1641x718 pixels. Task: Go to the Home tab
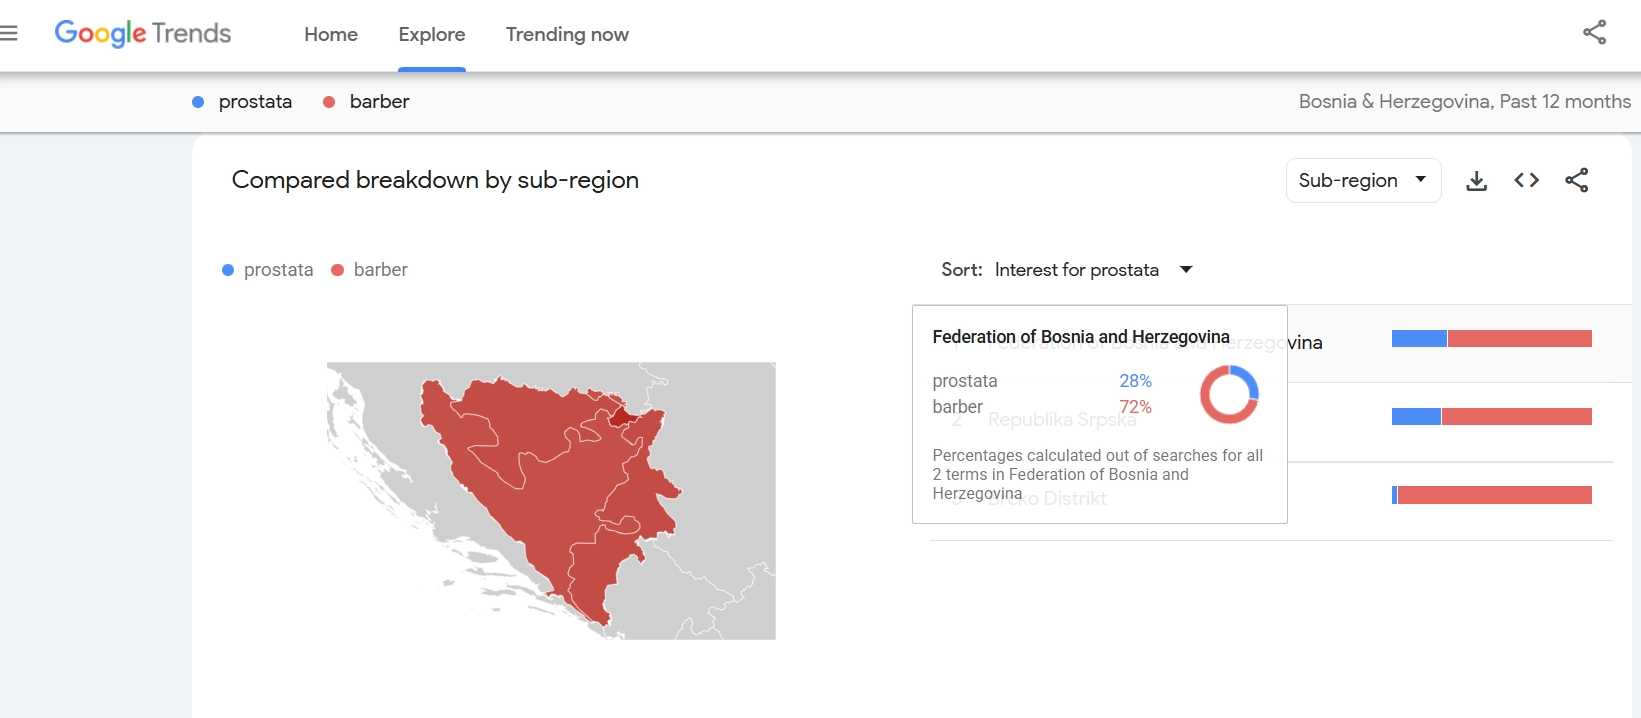(x=331, y=34)
